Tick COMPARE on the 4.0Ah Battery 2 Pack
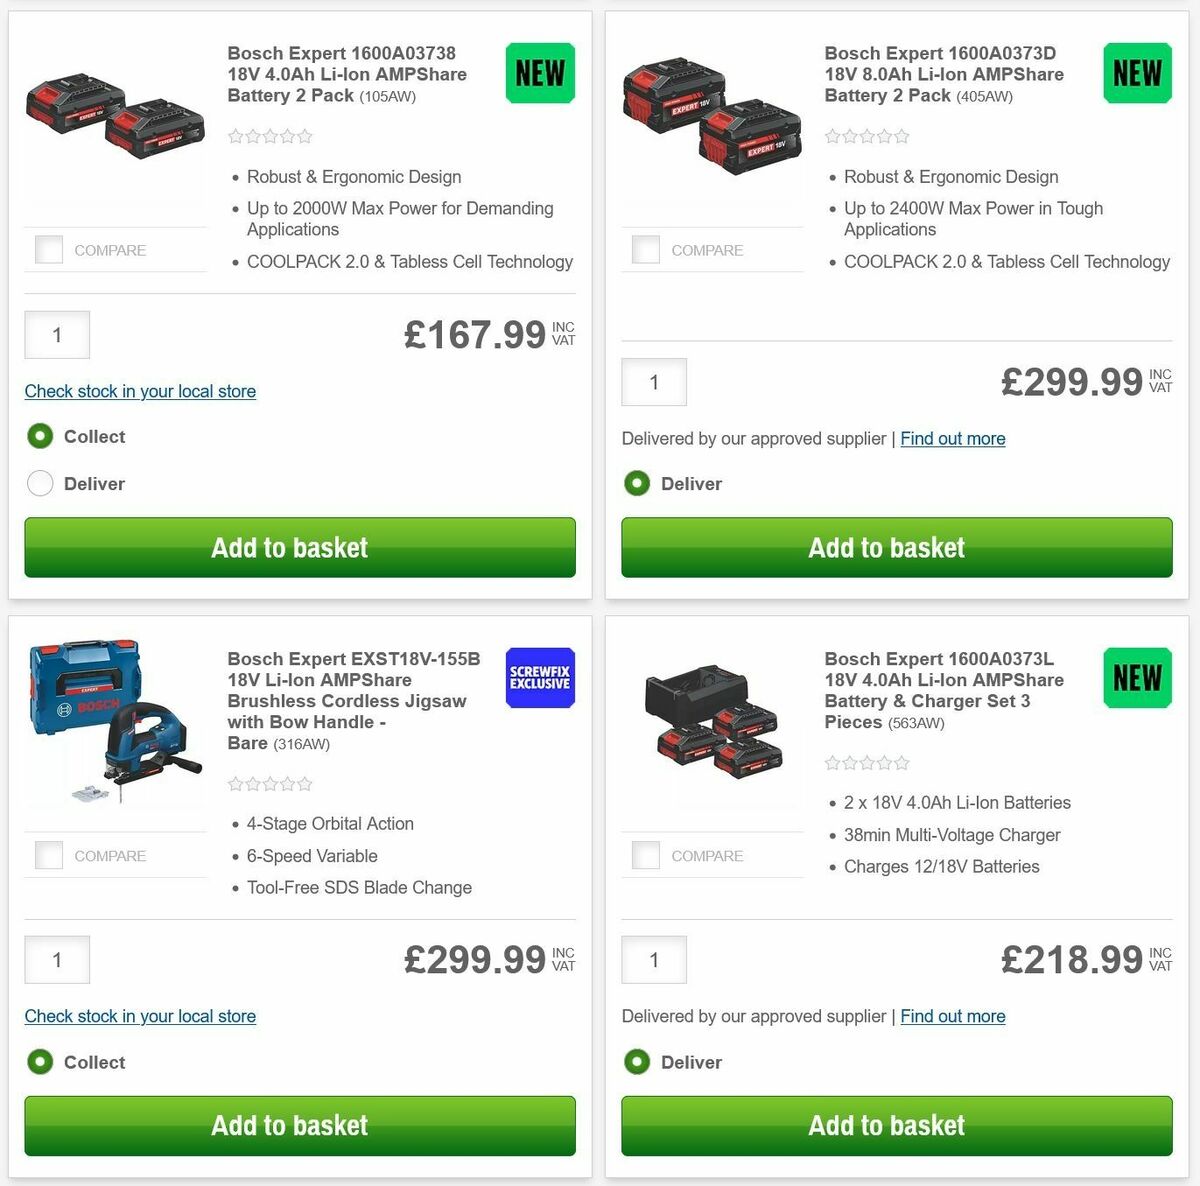Viewport: 1200px width, 1186px height. tap(48, 249)
